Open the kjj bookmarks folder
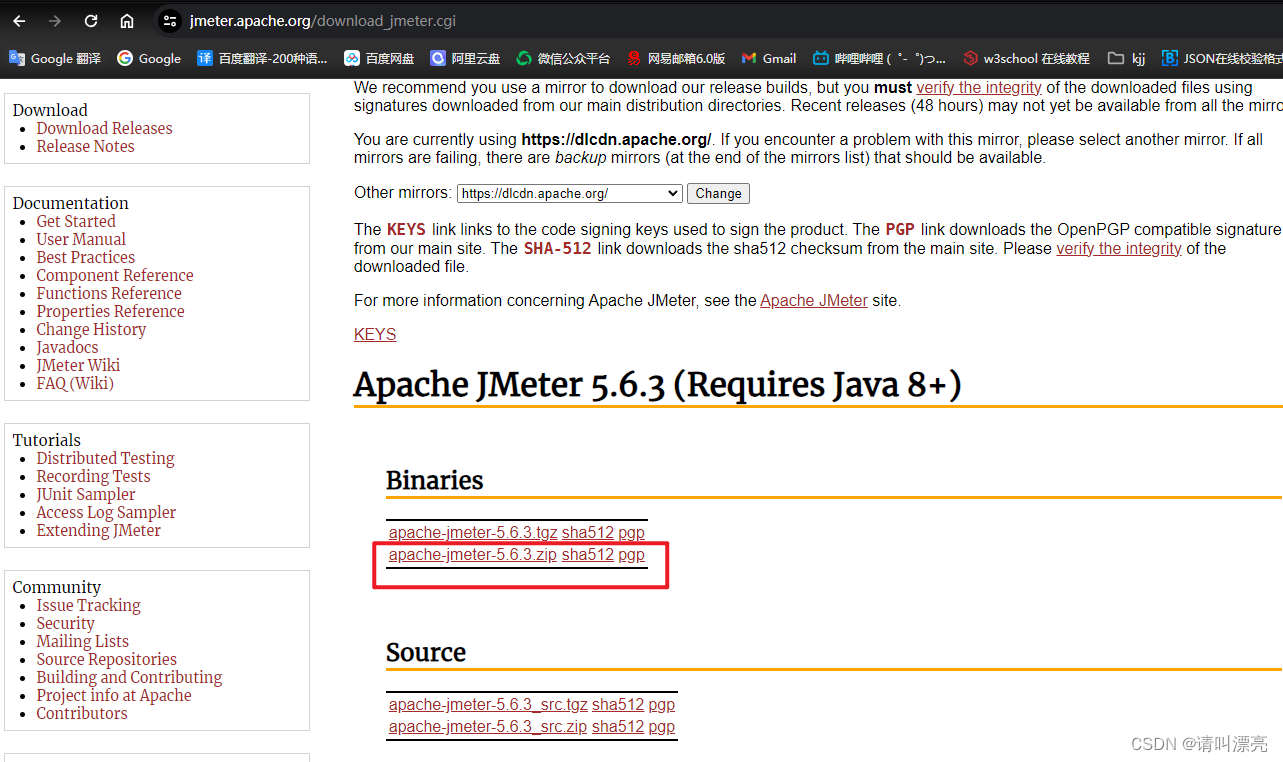Viewport: 1283px width, 762px height. (x=1126, y=58)
